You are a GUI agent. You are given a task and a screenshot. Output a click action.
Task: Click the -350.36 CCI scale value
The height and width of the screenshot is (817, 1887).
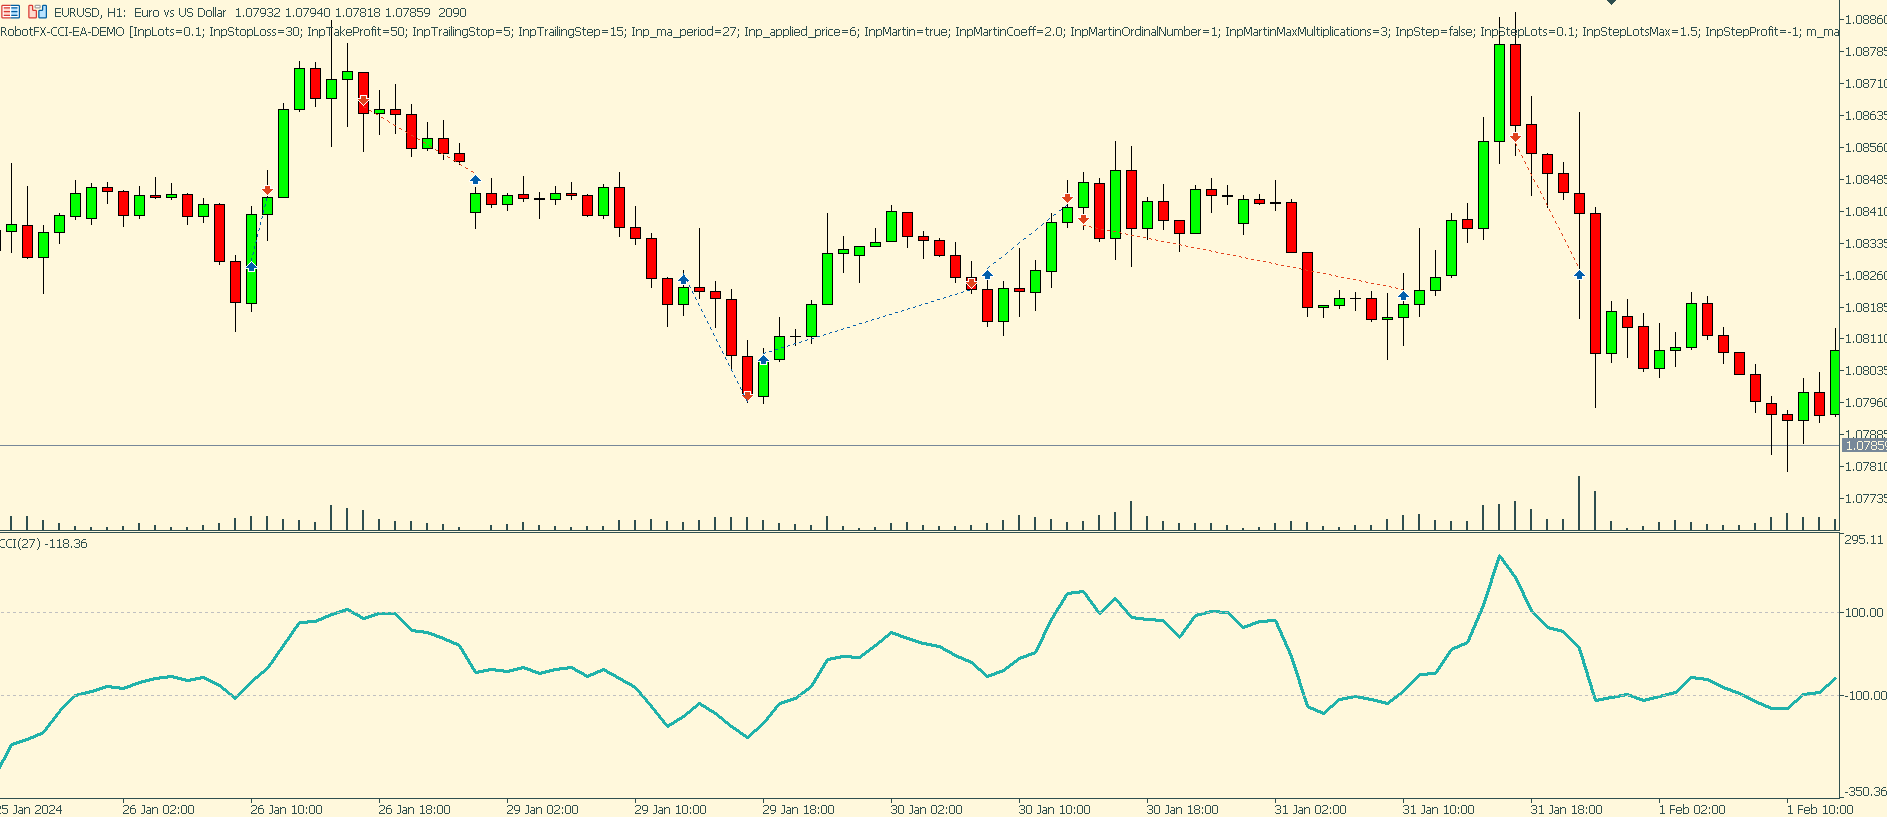(1865, 792)
